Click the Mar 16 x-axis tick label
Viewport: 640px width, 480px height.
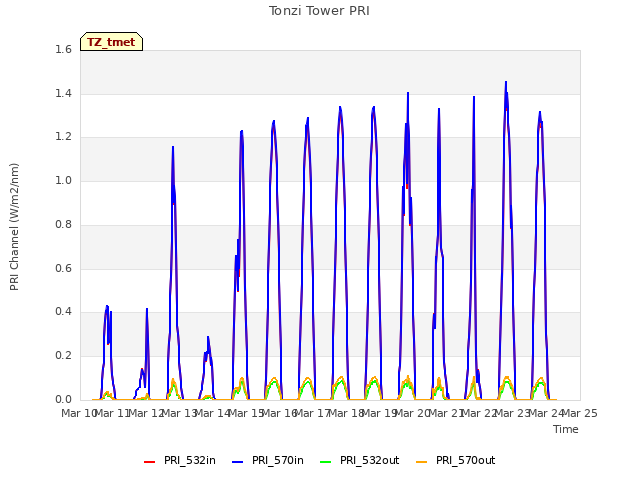[x=280, y=413]
